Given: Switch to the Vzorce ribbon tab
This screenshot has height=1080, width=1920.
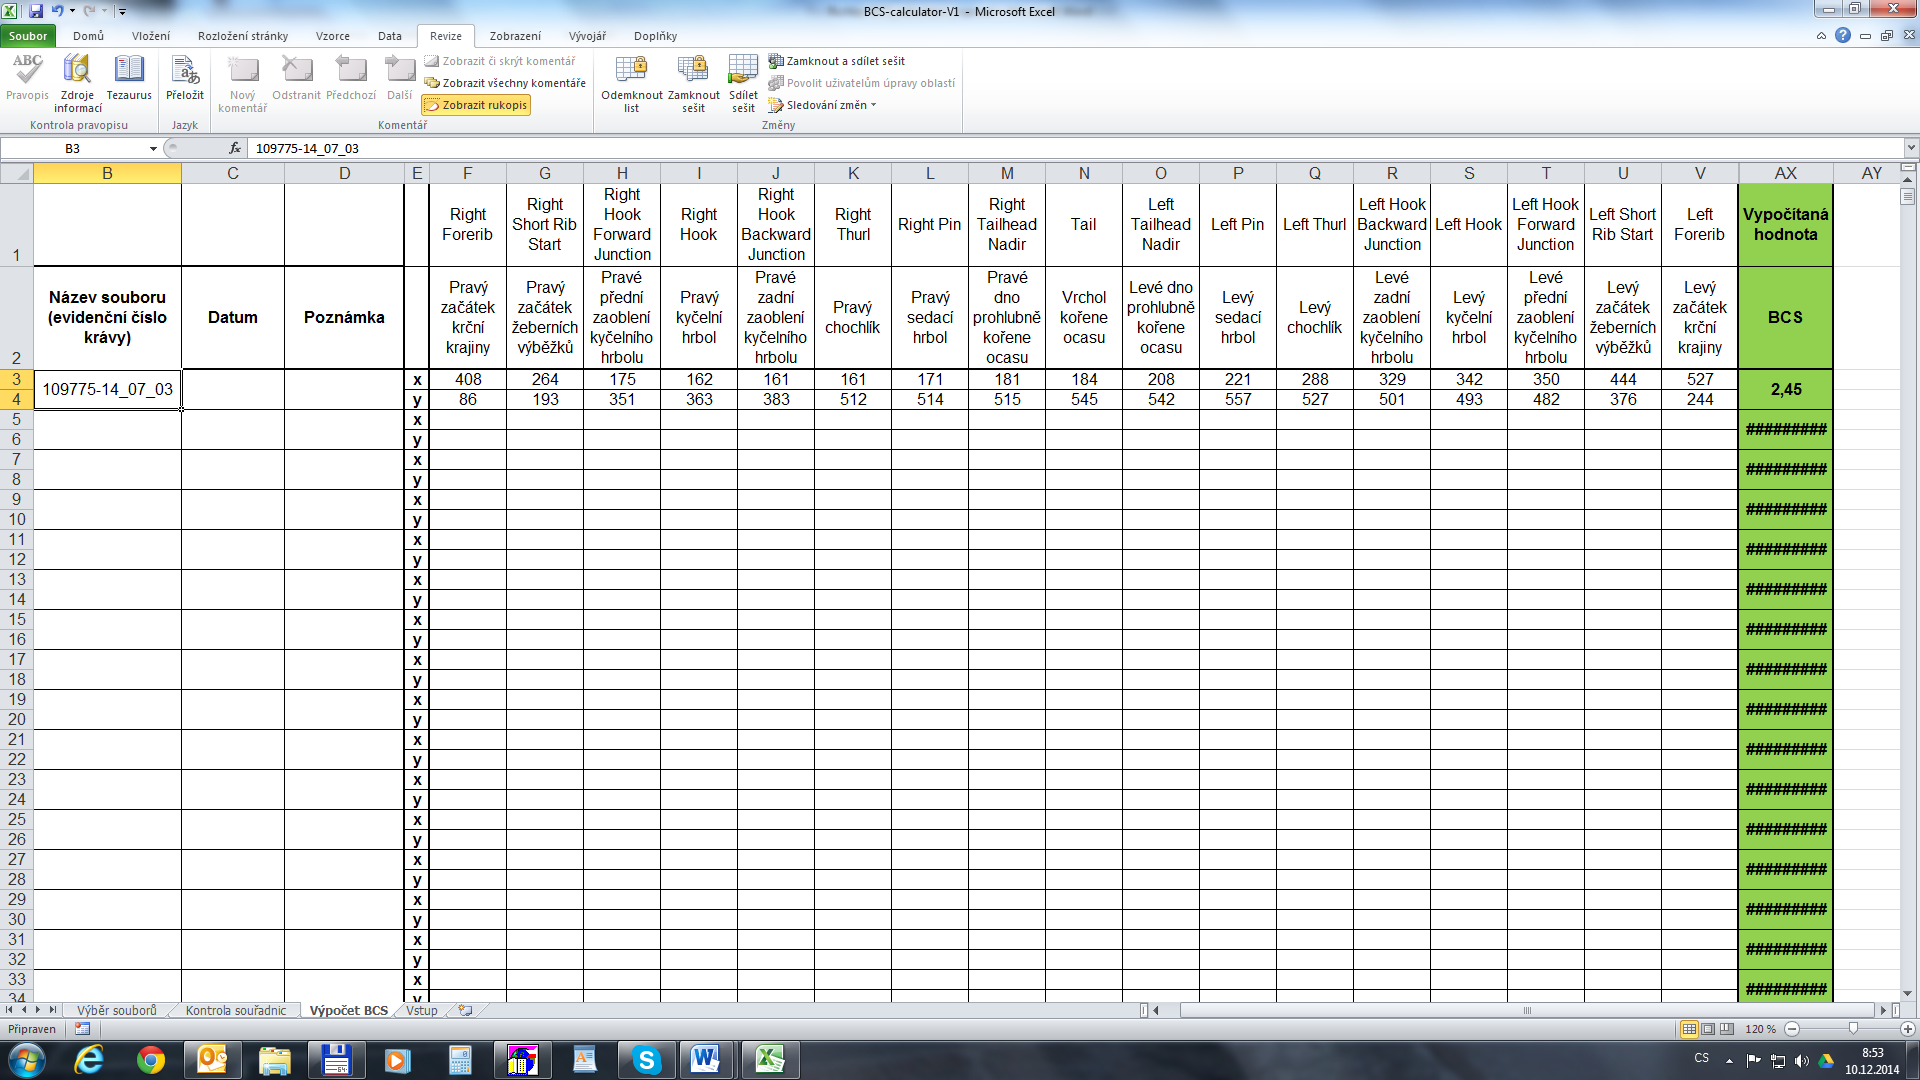Looking at the screenshot, I should 333,36.
